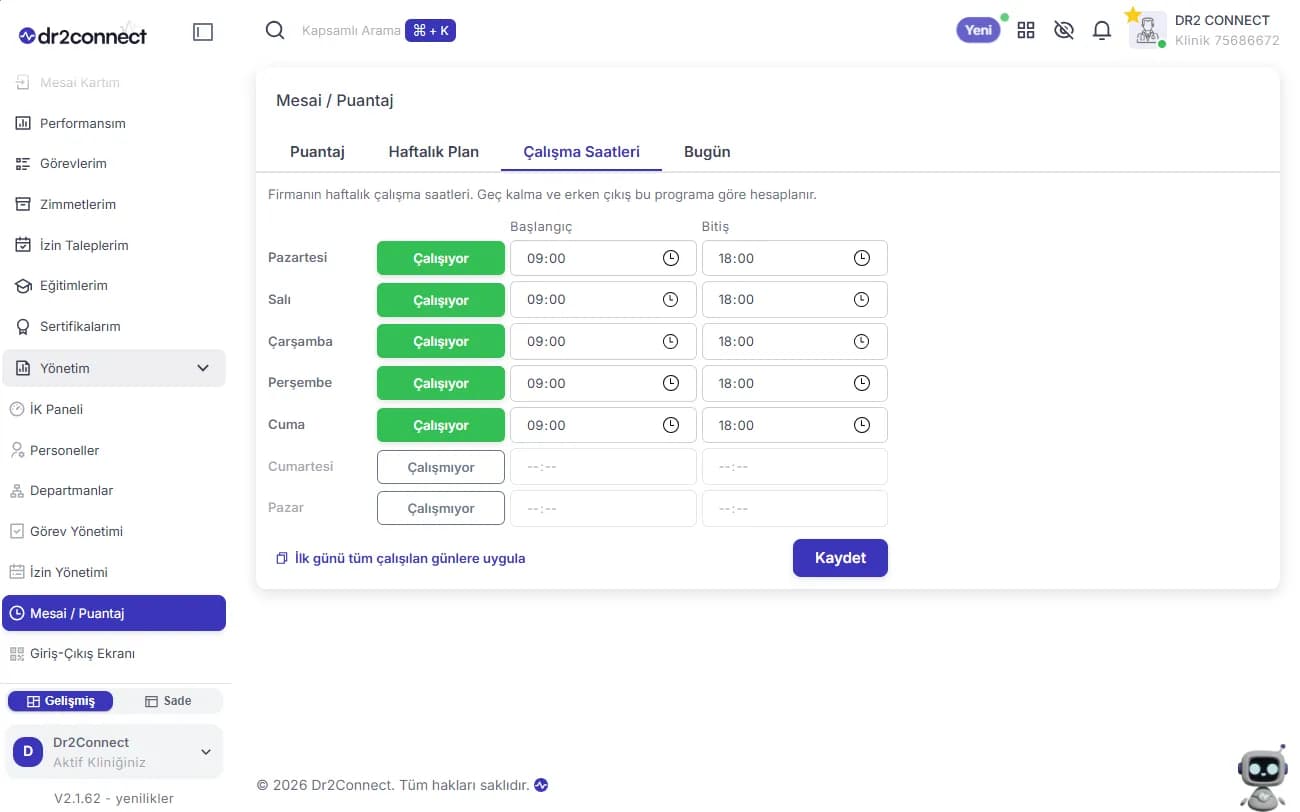This screenshot has width=1300, height=812.
Task: Click the search magnifier icon
Action: 275,30
